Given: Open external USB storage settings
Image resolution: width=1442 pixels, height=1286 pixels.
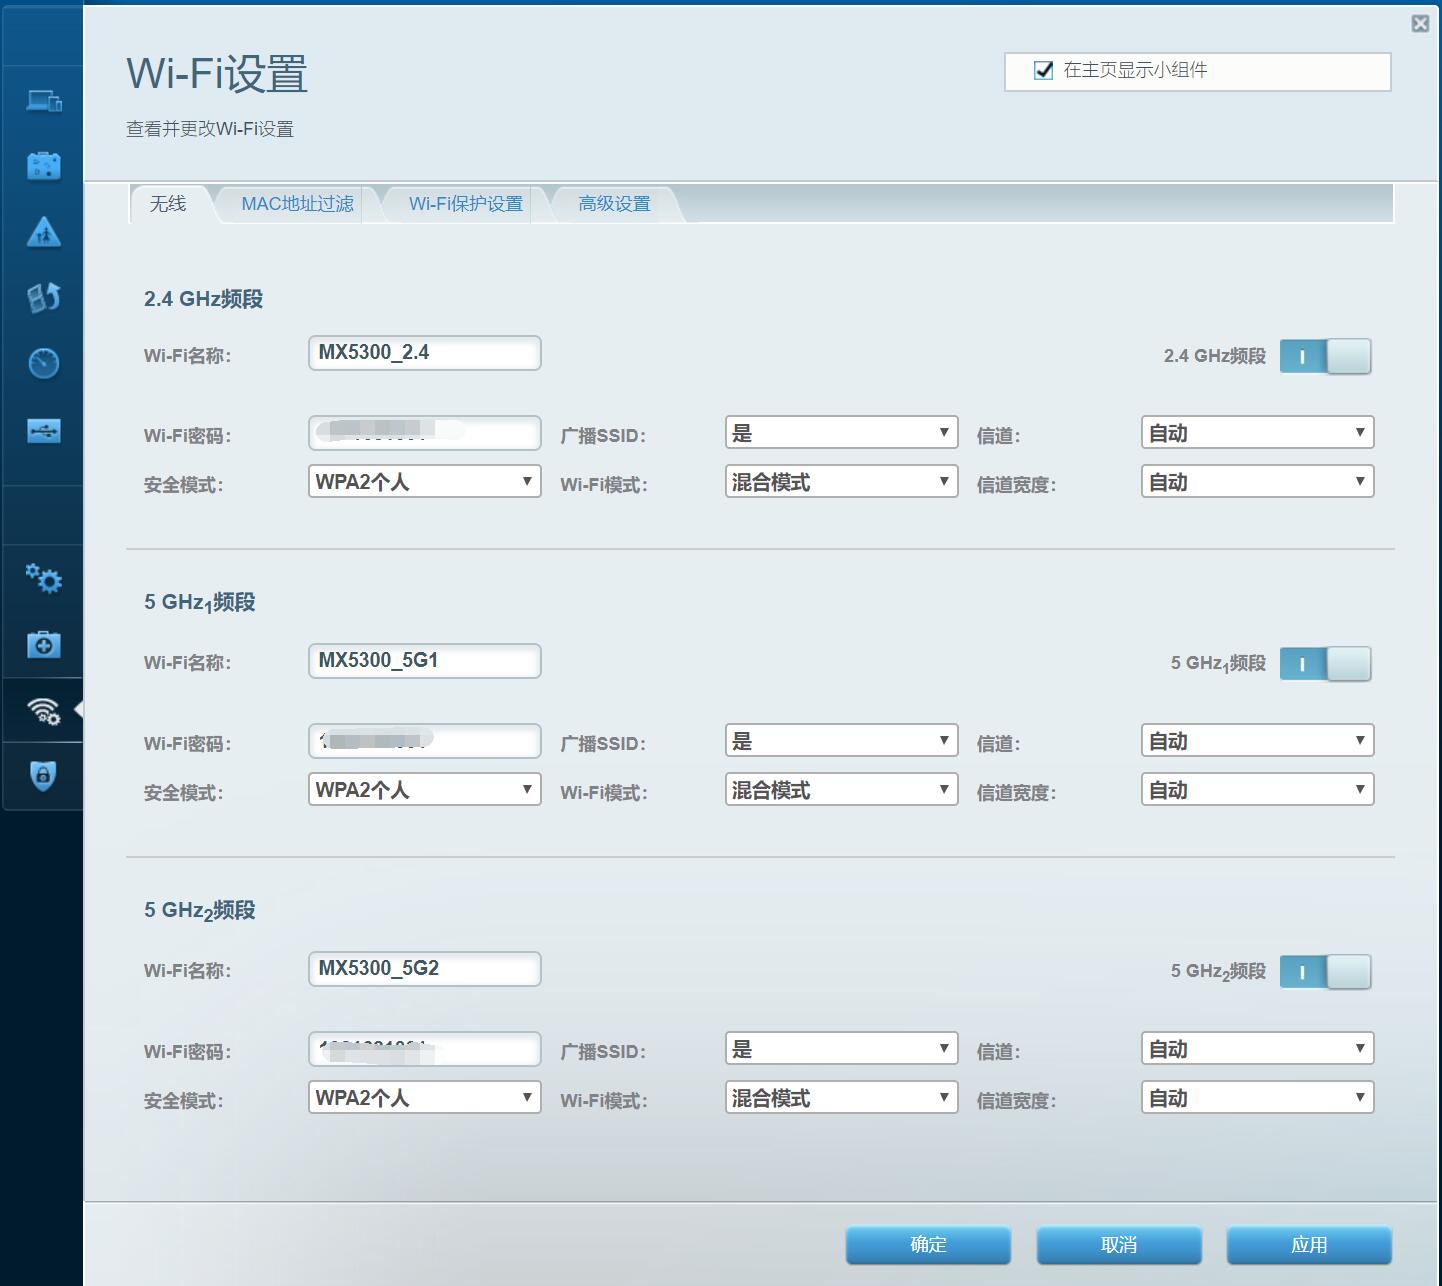Looking at the screenshot, I should [x=43, y=430].
